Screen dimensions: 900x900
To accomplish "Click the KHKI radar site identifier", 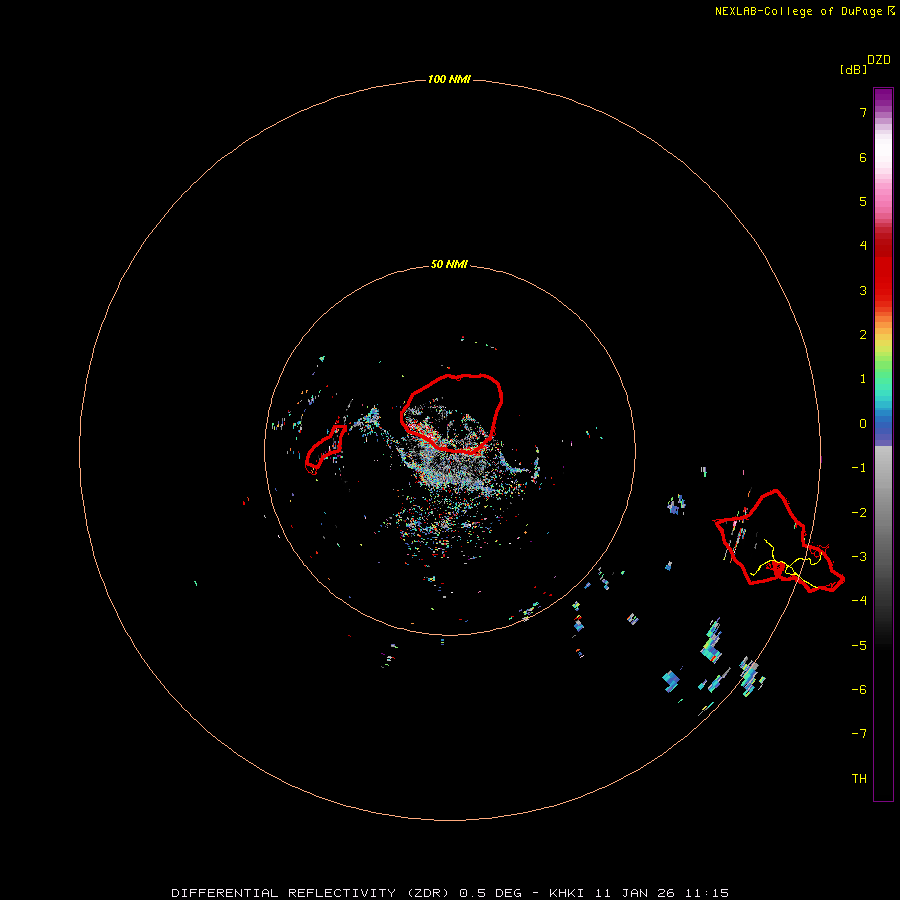I will [567, 893].
